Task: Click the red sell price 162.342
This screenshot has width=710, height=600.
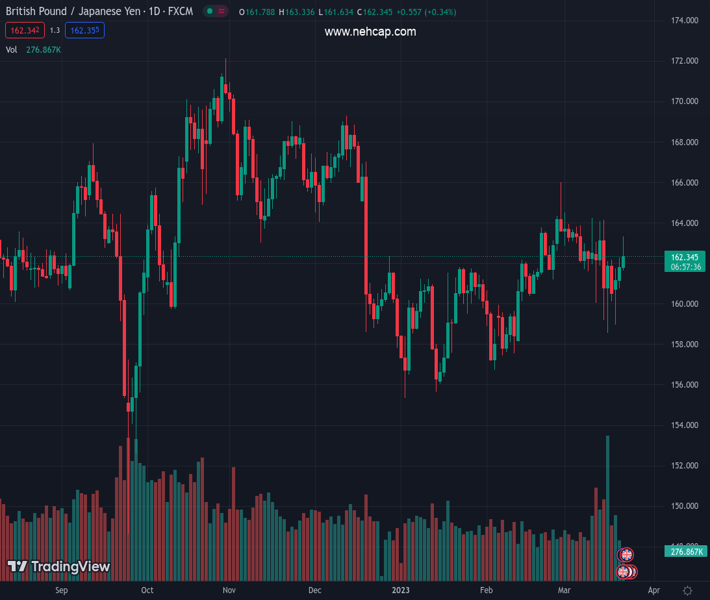Action: [x=24, y=31]
